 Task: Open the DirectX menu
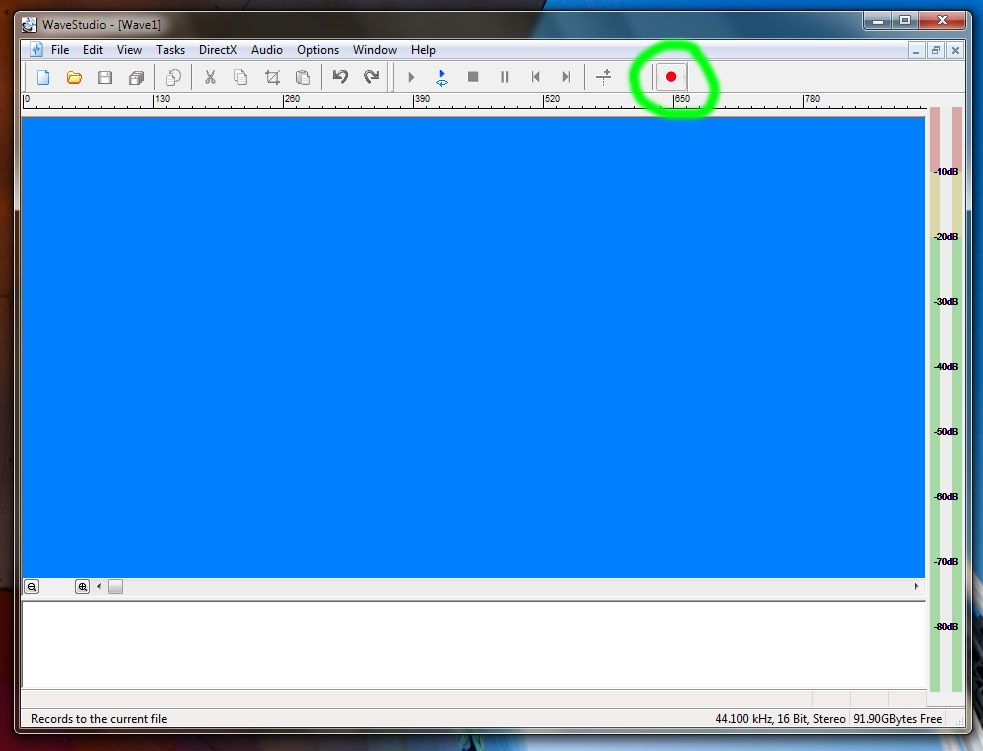[x=218, y=50]
